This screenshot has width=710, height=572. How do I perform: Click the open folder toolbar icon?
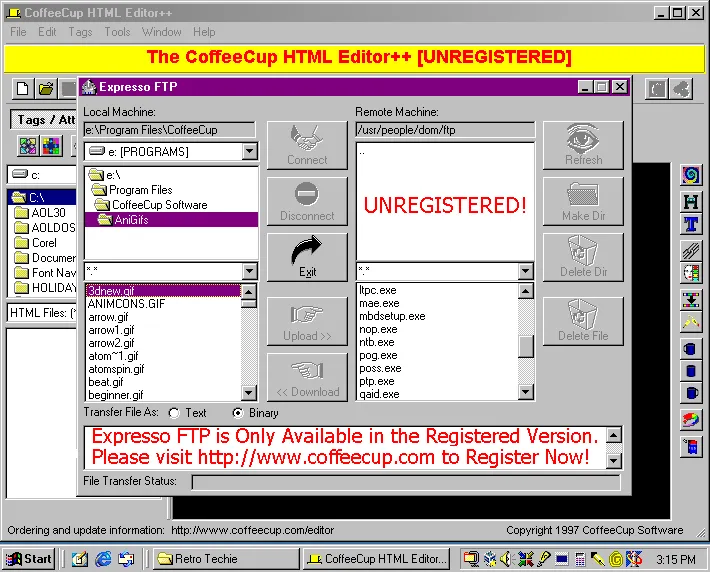46,88
